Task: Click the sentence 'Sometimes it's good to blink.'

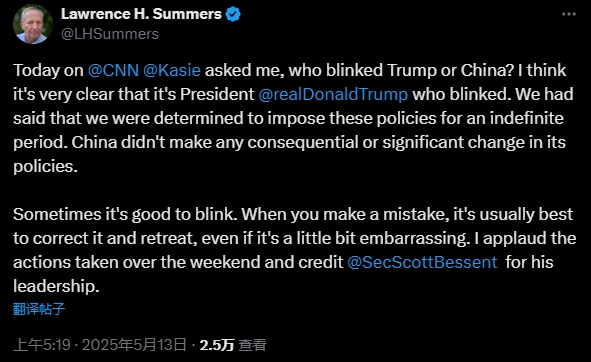Action: click(125, 215)
